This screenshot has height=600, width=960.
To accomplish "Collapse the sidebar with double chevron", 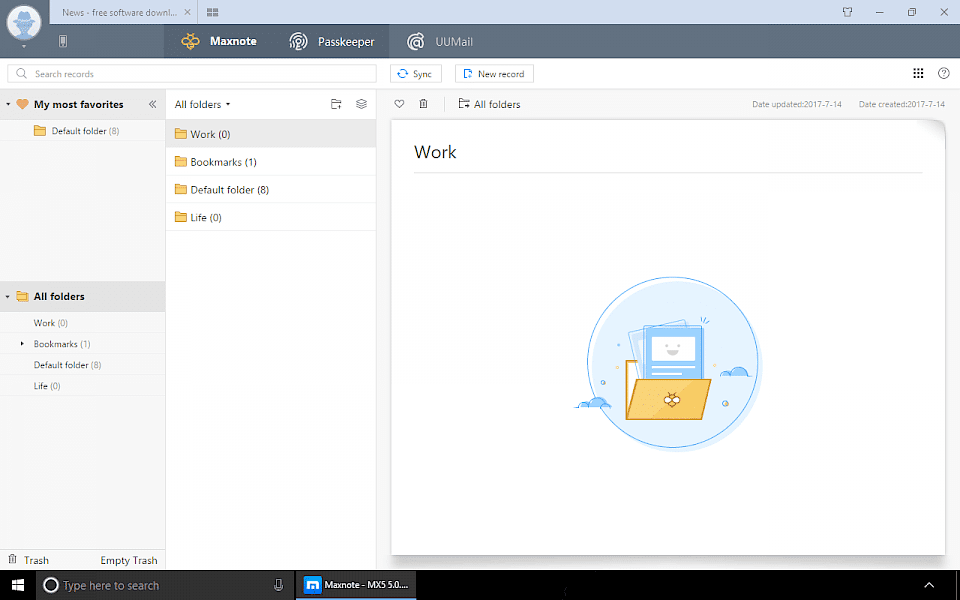I will [152, 104].
